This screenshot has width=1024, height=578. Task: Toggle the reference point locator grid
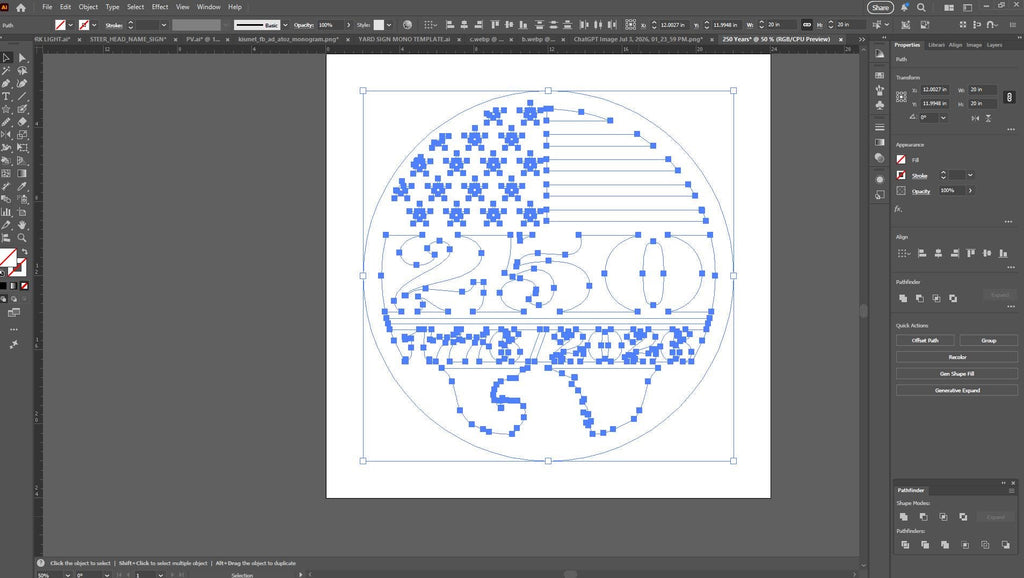[901, 97]
